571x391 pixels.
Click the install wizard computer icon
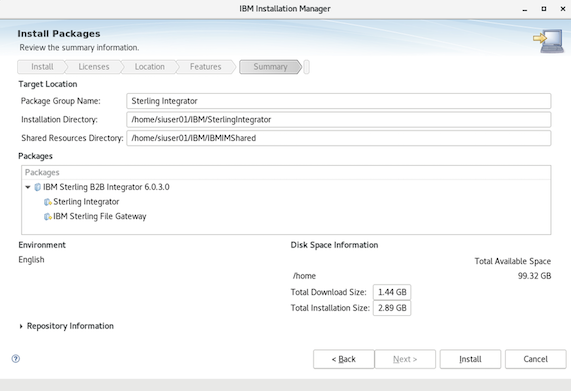click(548, 41)
